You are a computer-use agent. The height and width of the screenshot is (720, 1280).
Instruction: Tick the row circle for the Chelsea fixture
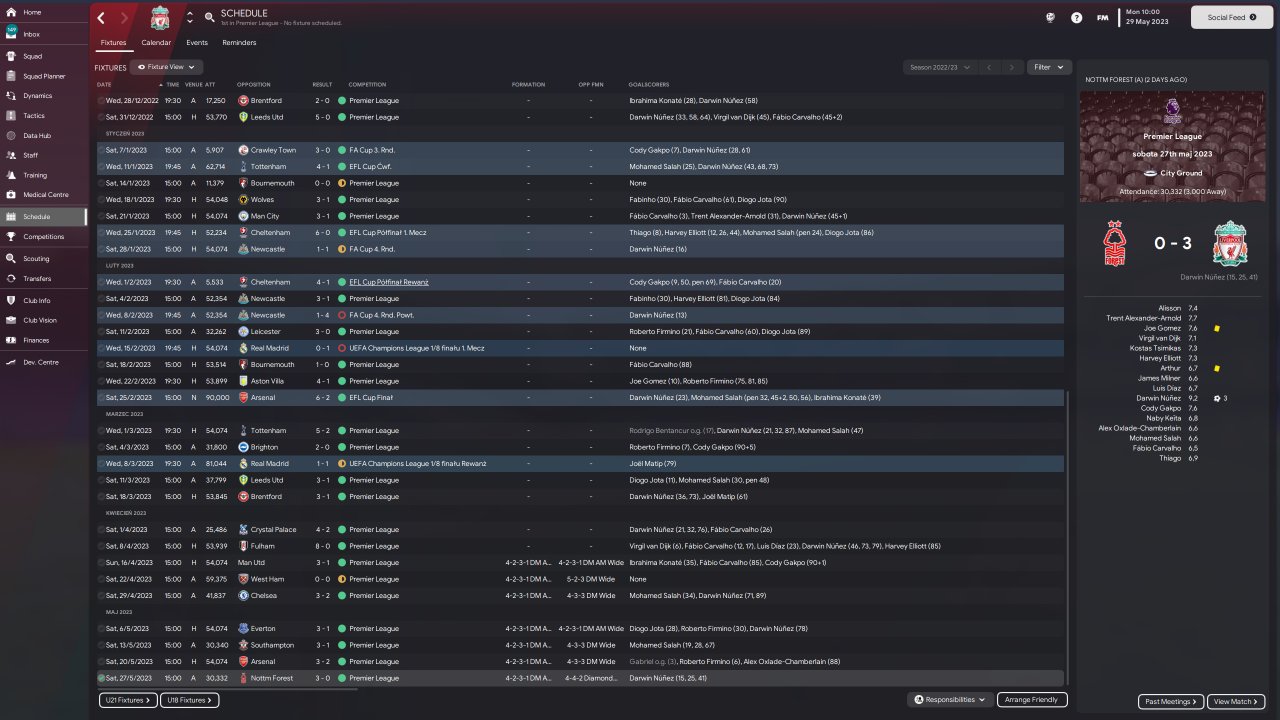[x=101, y=595]
